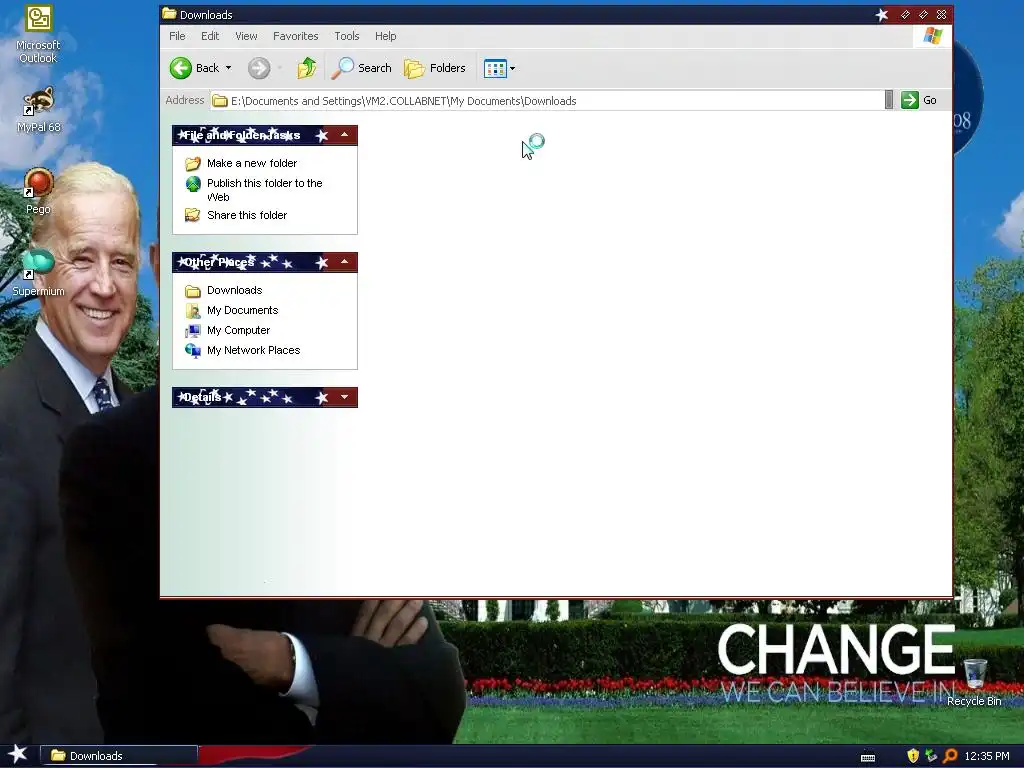Image resolution: width=1024 pixels, height=768 pixels.
Task: Select Microsoft Outlook desktop icon
Action: 39,34
